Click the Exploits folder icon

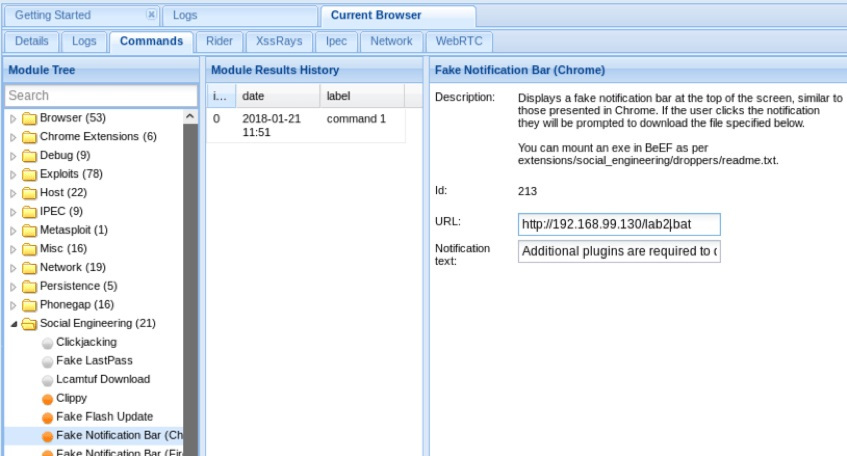[29, 175]
